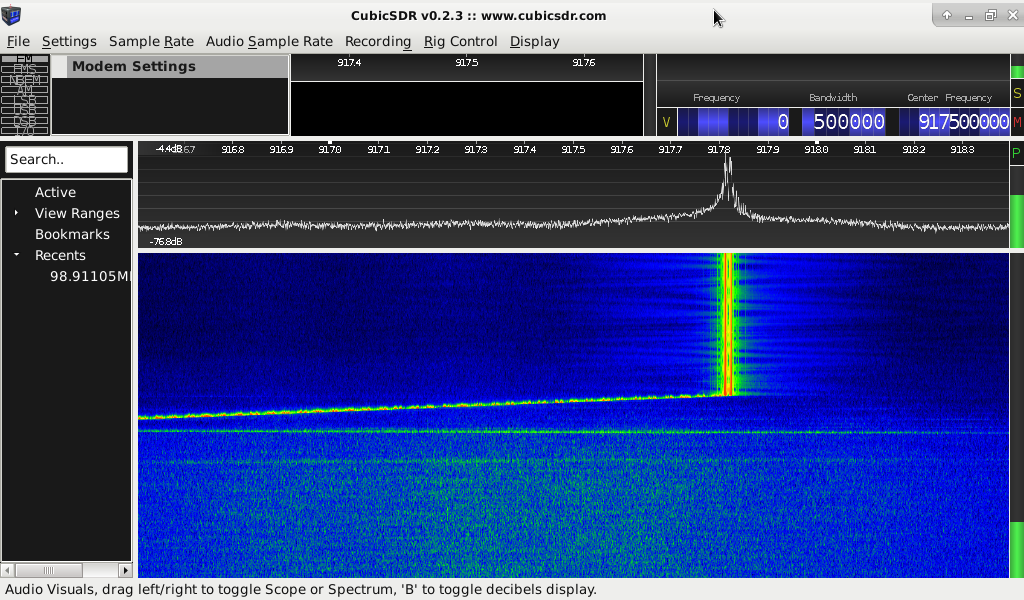The width and height of the screenshot is (1024, 600).
Task: Click the Center Frequency value 917500000
Action: (x=954, y=122)
